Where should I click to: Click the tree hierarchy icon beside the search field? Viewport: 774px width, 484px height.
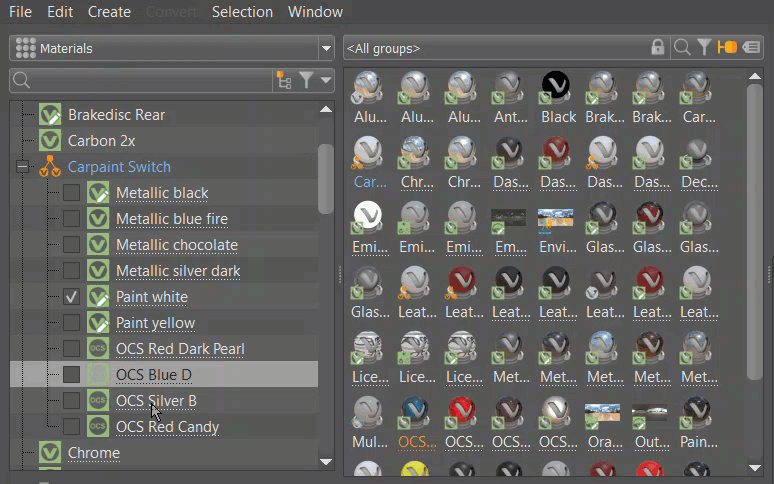[284, 80]
